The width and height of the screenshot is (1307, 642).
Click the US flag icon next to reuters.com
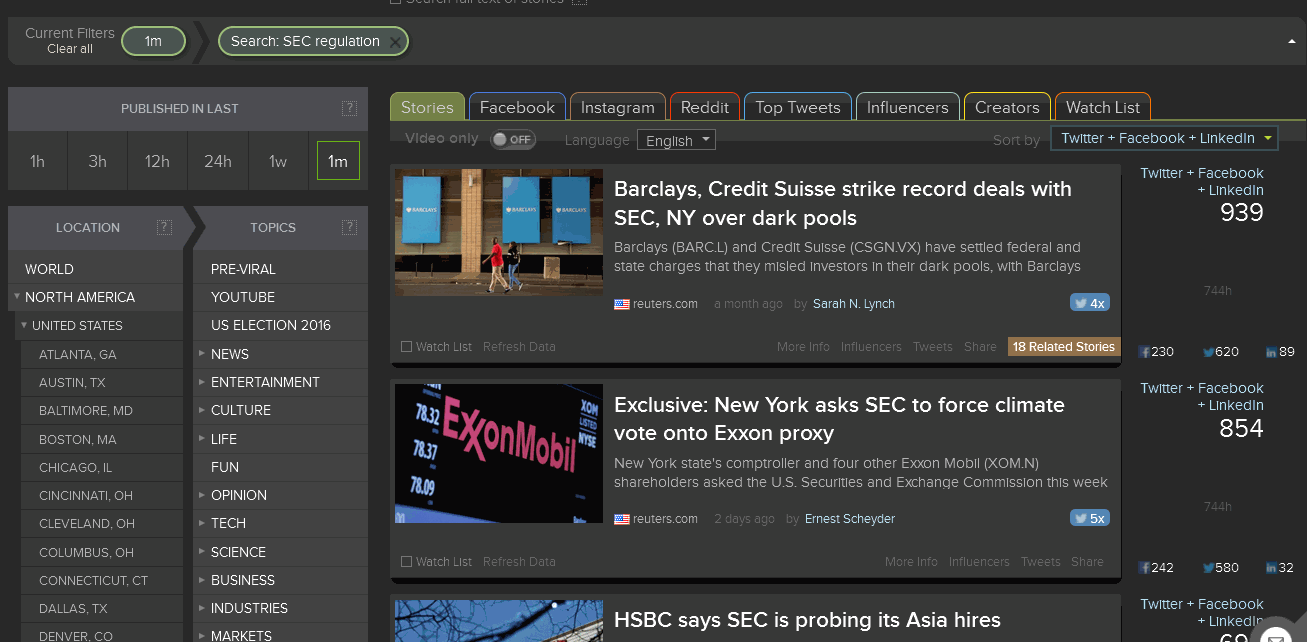tap(621, 303)
